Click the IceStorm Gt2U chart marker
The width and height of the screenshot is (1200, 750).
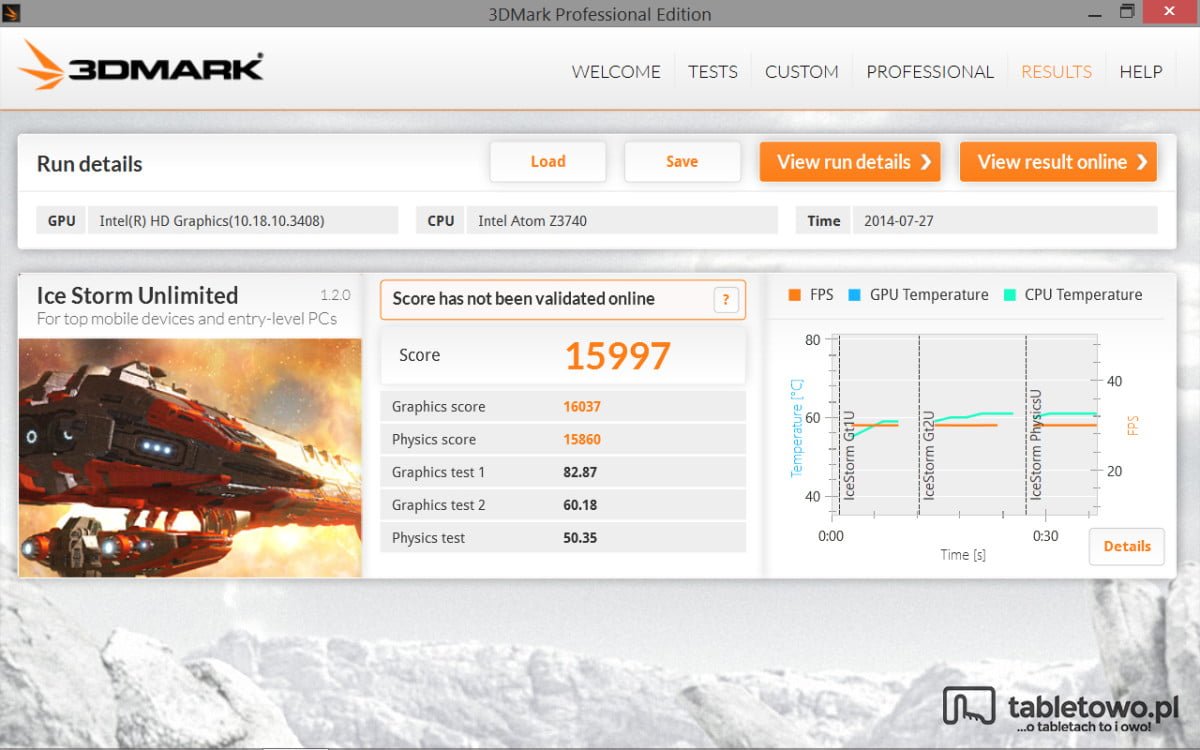pos(928,455)
